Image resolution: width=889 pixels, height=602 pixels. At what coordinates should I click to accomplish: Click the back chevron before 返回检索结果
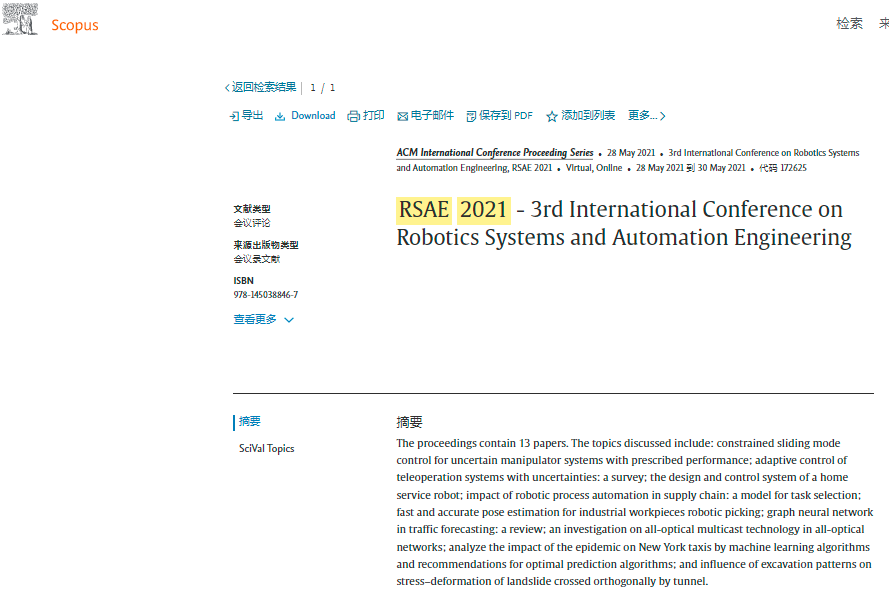[x=227, y=88]
